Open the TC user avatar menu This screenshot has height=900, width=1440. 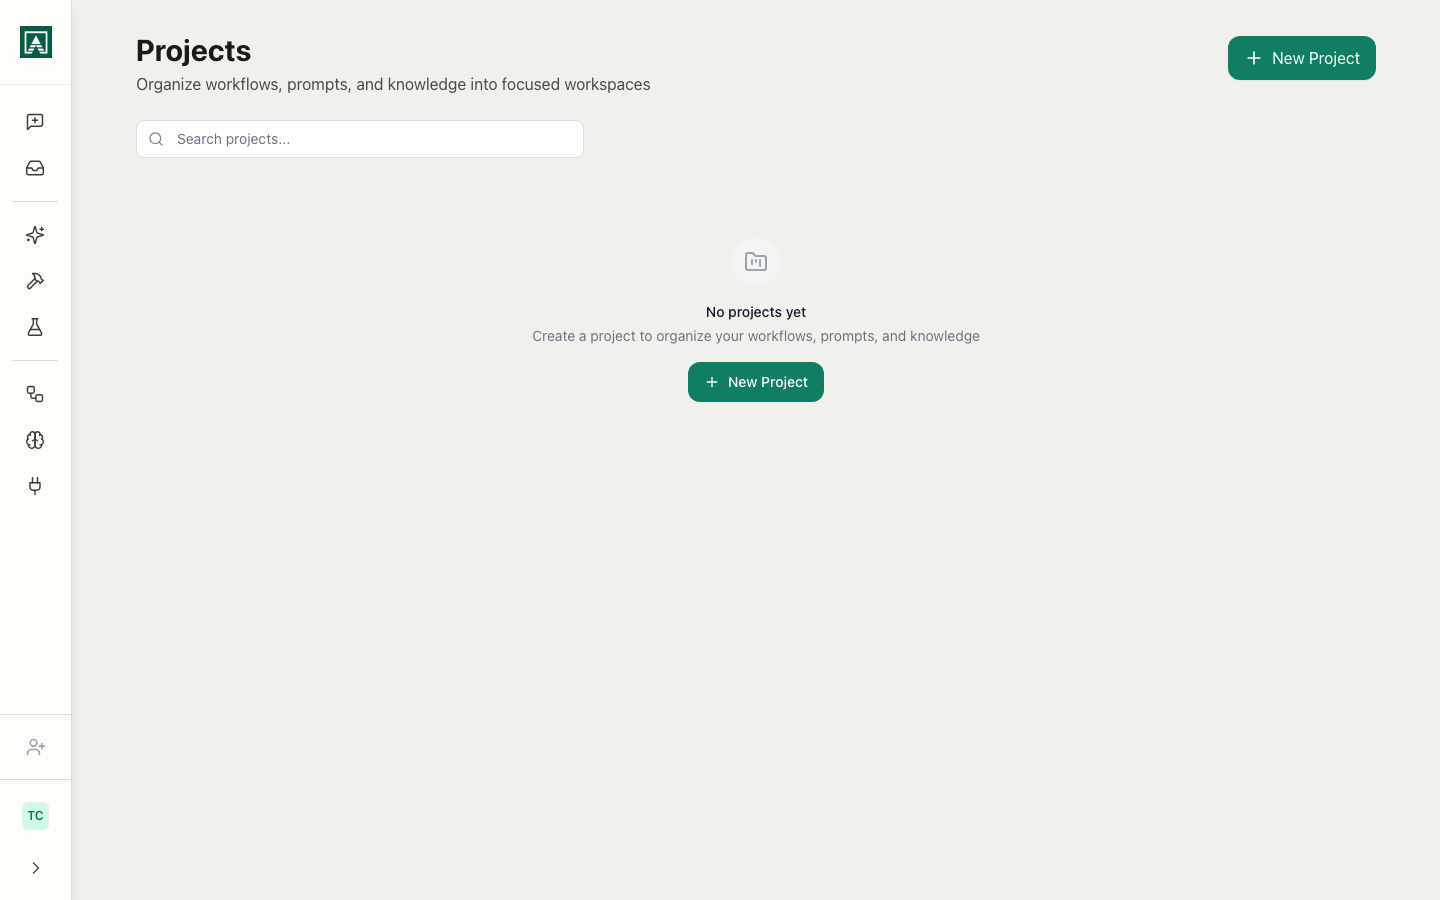[x=35, y=816]
